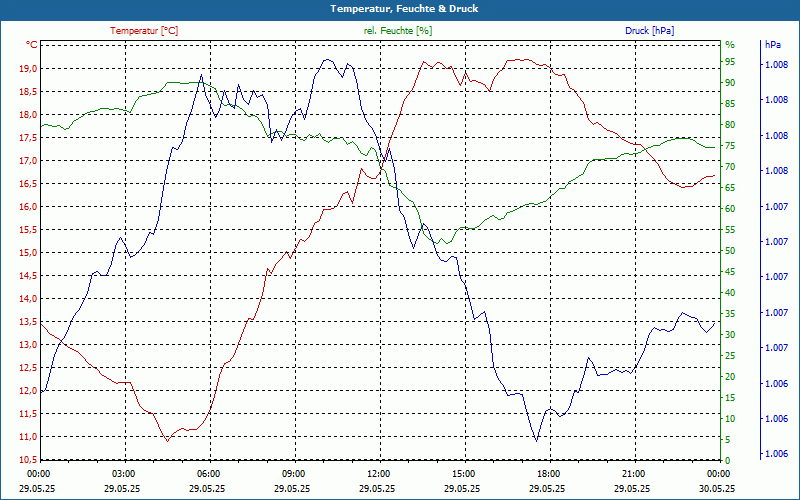Image resolution: width=800 pixels, height=500 pixels.
Task: Click the date label "30.05.25"
Action: (x=717, y=488)
